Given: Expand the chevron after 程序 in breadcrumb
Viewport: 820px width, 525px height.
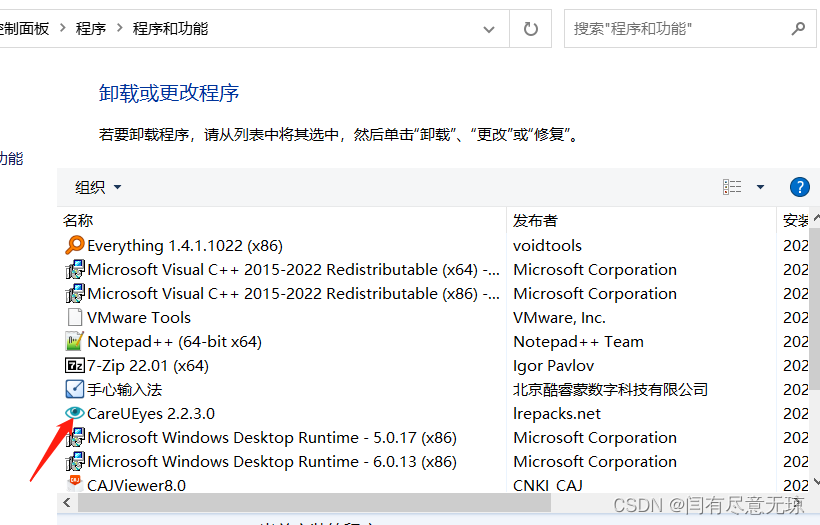Looking at the screenshot, I should tap(119, 28).
